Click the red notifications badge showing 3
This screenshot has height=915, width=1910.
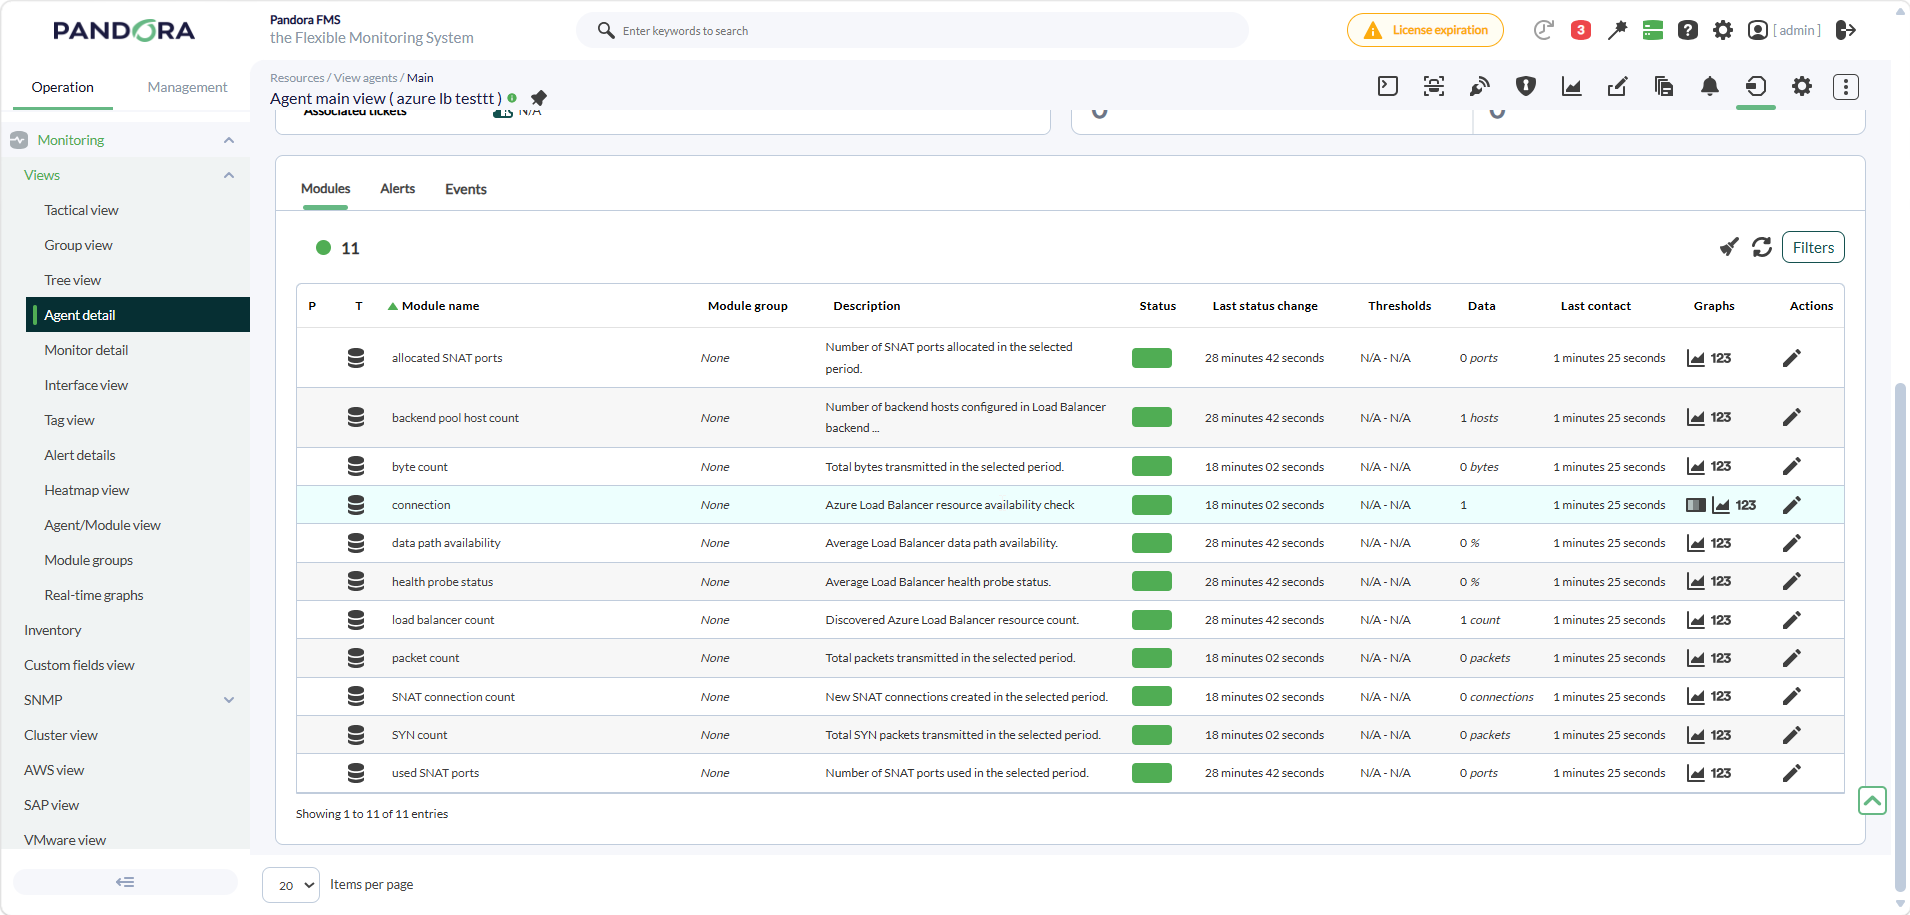click(1581, 30)
